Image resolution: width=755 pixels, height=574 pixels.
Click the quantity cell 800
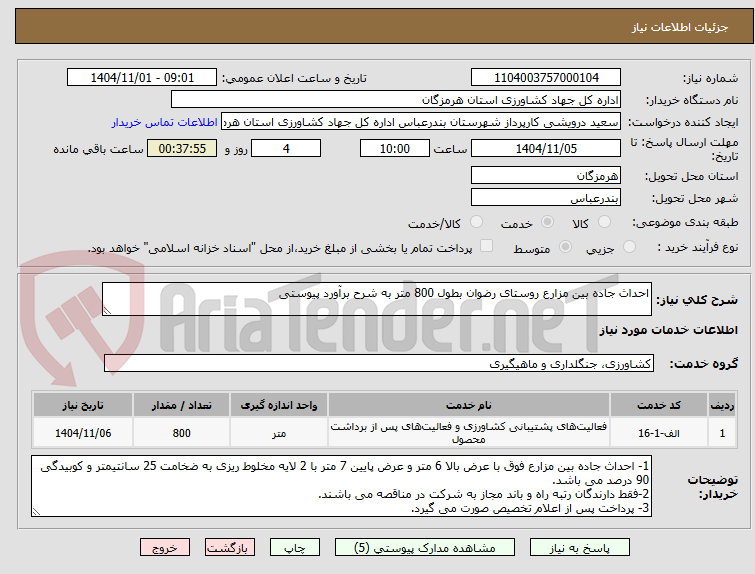pyautogui.click(x=182, y=432)
